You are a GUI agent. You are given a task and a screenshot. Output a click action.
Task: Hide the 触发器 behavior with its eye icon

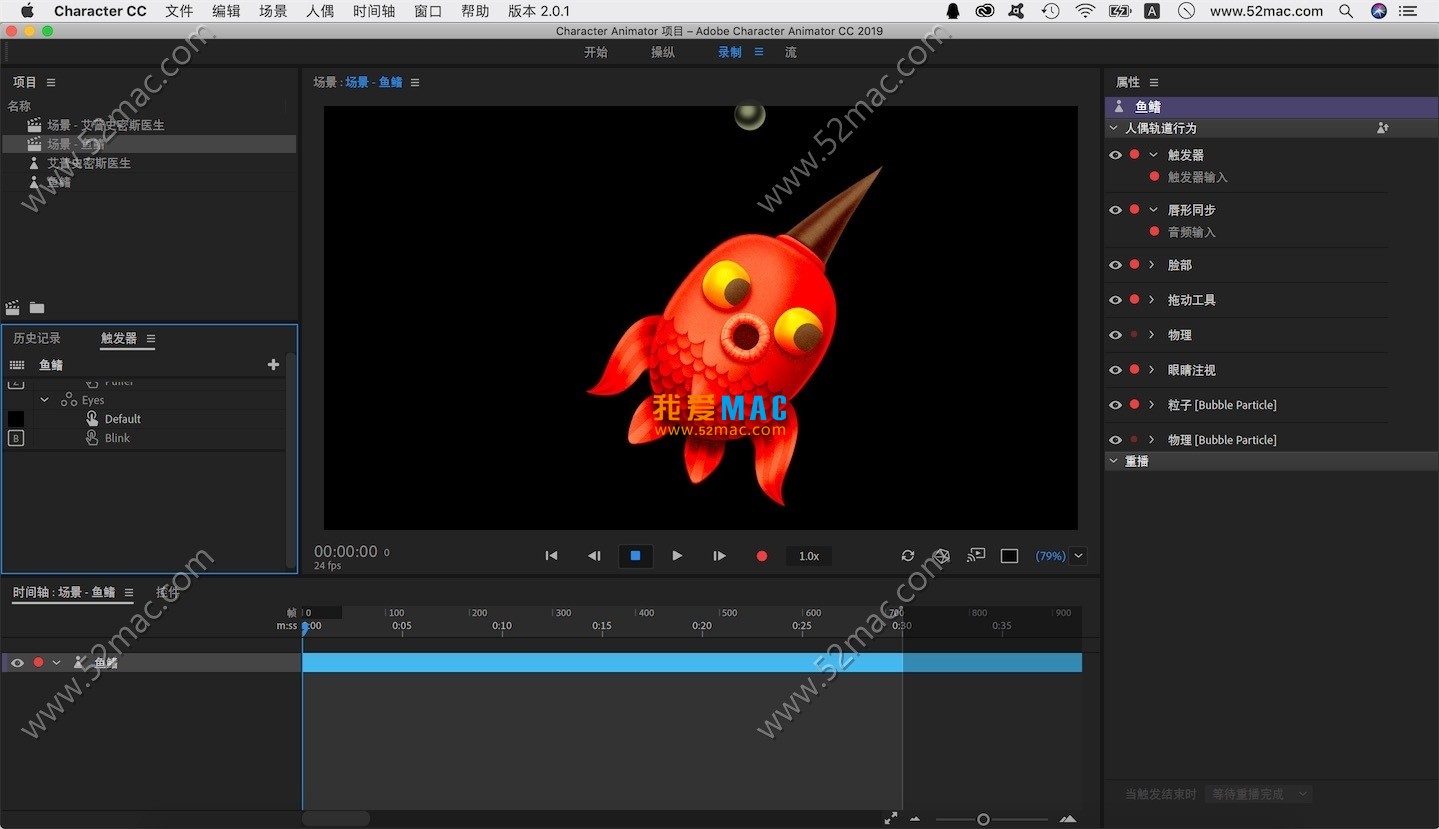(x=1115, y=155)
